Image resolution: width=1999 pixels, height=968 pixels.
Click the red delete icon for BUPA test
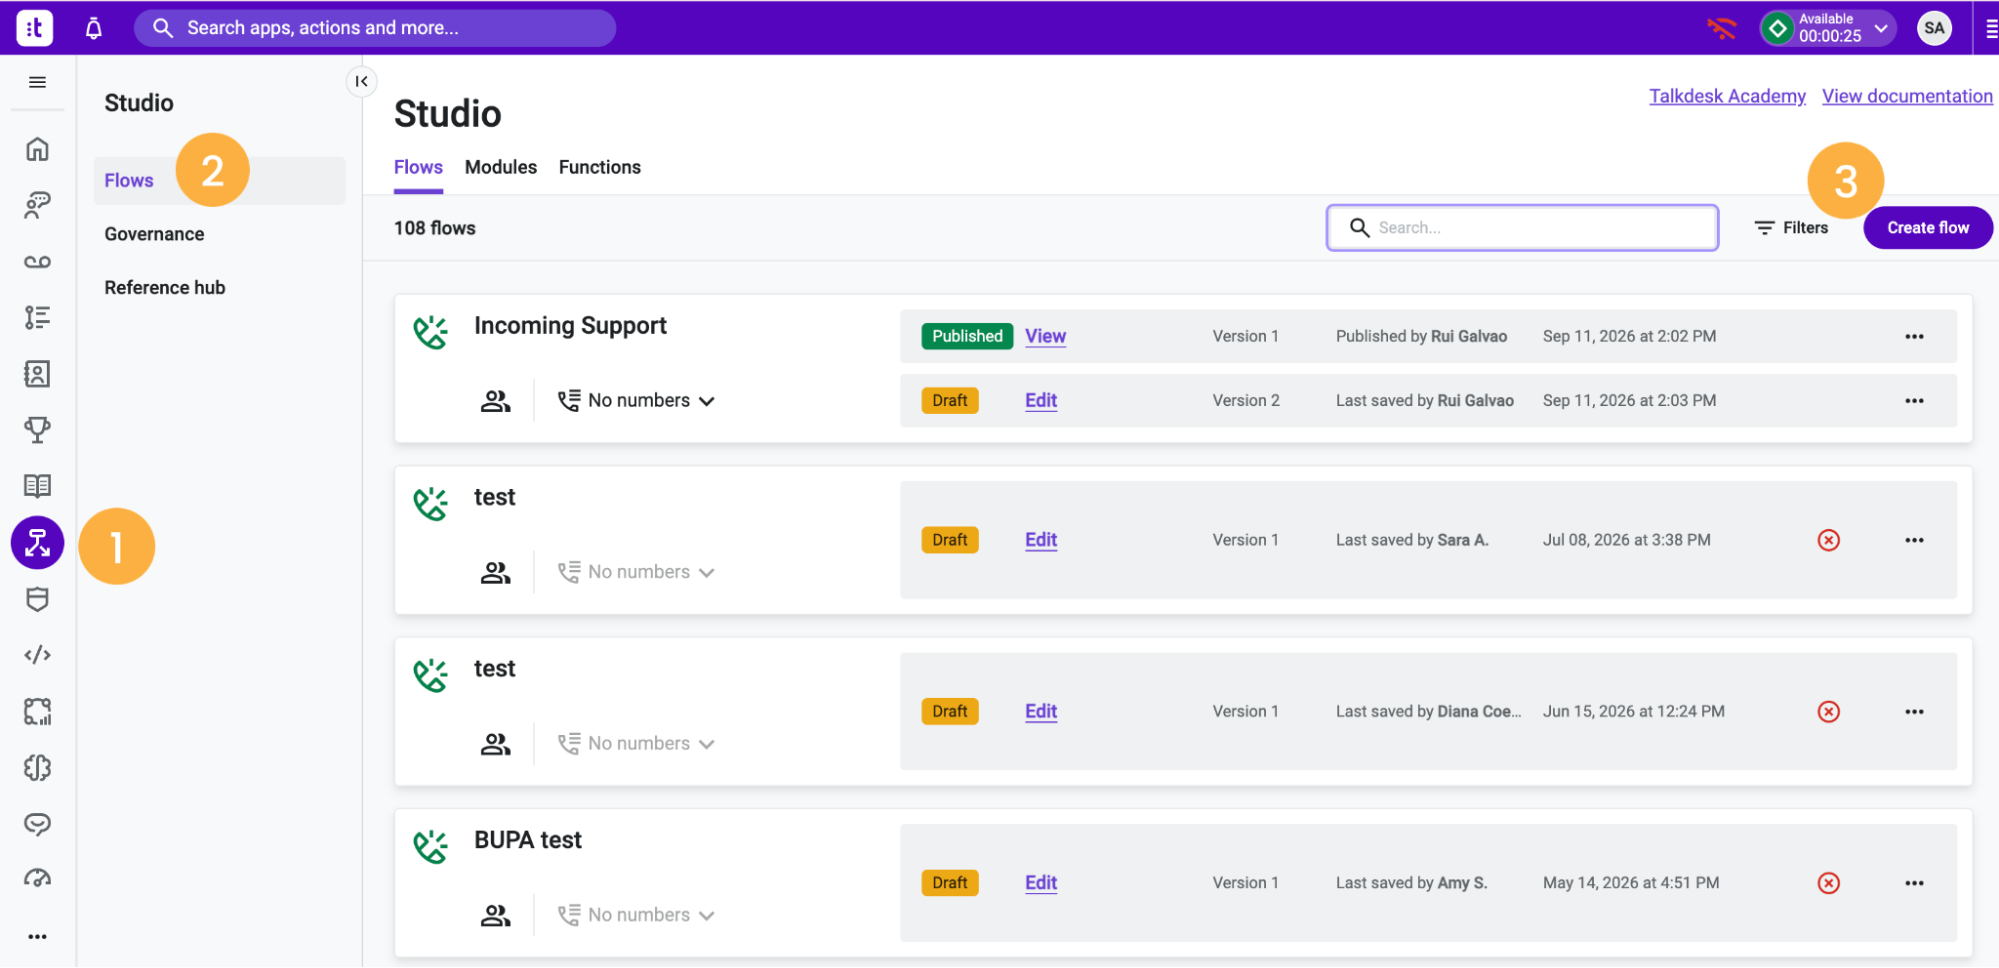[x=1828, y=883]
